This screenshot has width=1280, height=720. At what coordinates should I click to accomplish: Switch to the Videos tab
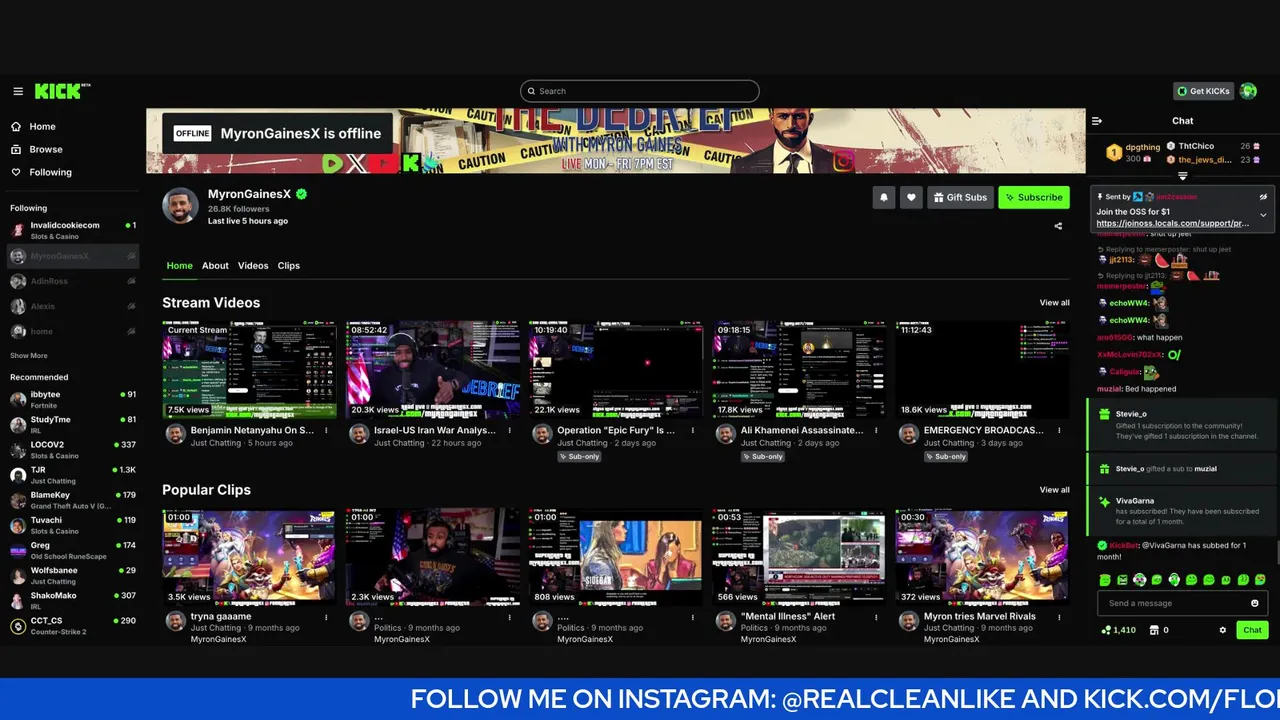(253, 266)
